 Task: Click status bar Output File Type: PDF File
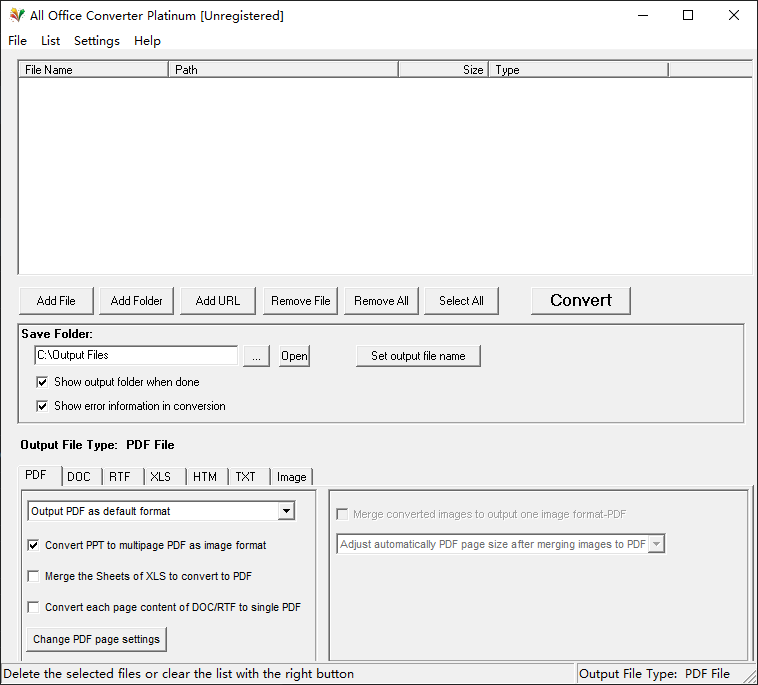654,674
